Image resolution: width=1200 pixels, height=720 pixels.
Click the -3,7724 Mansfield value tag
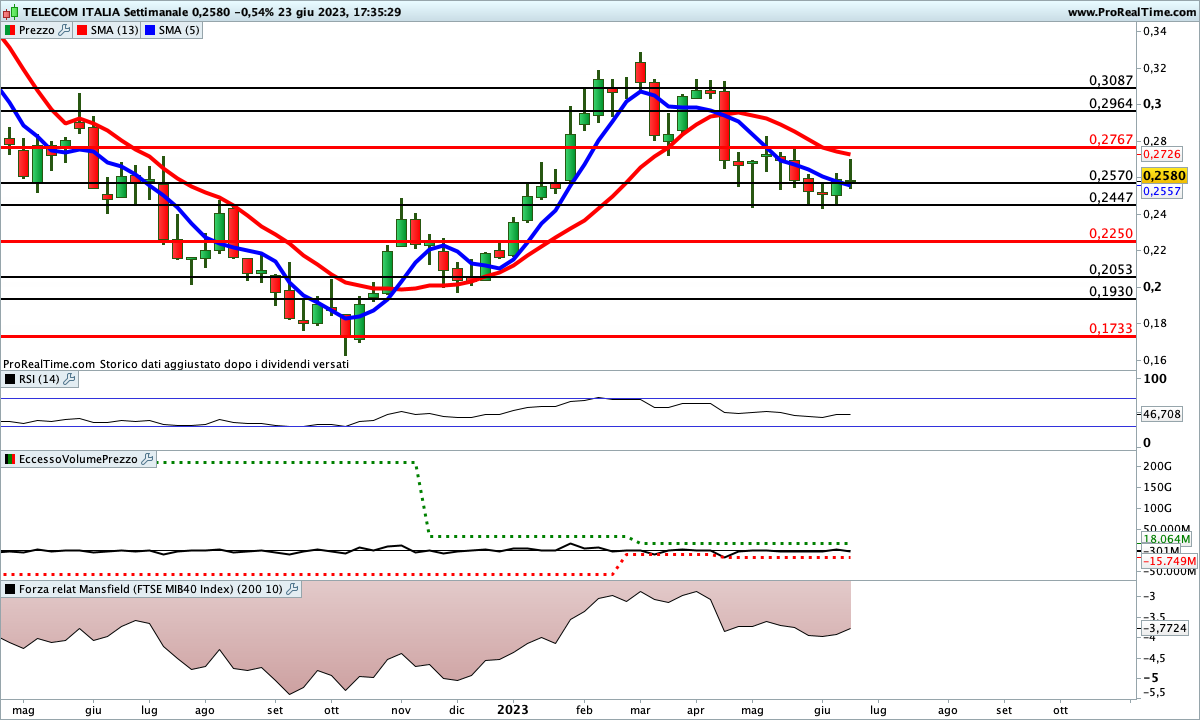[1164, 628]
